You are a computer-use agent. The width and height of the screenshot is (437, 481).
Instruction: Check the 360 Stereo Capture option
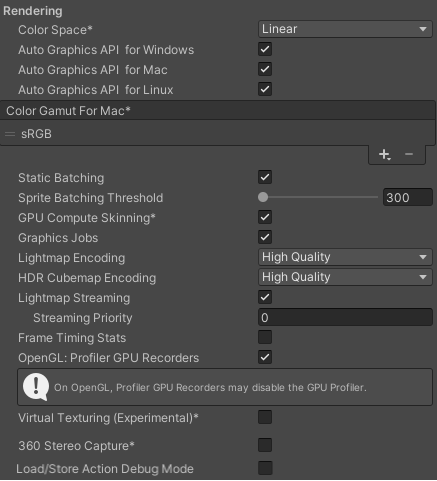pyautogui.click(x=265, y=445)
